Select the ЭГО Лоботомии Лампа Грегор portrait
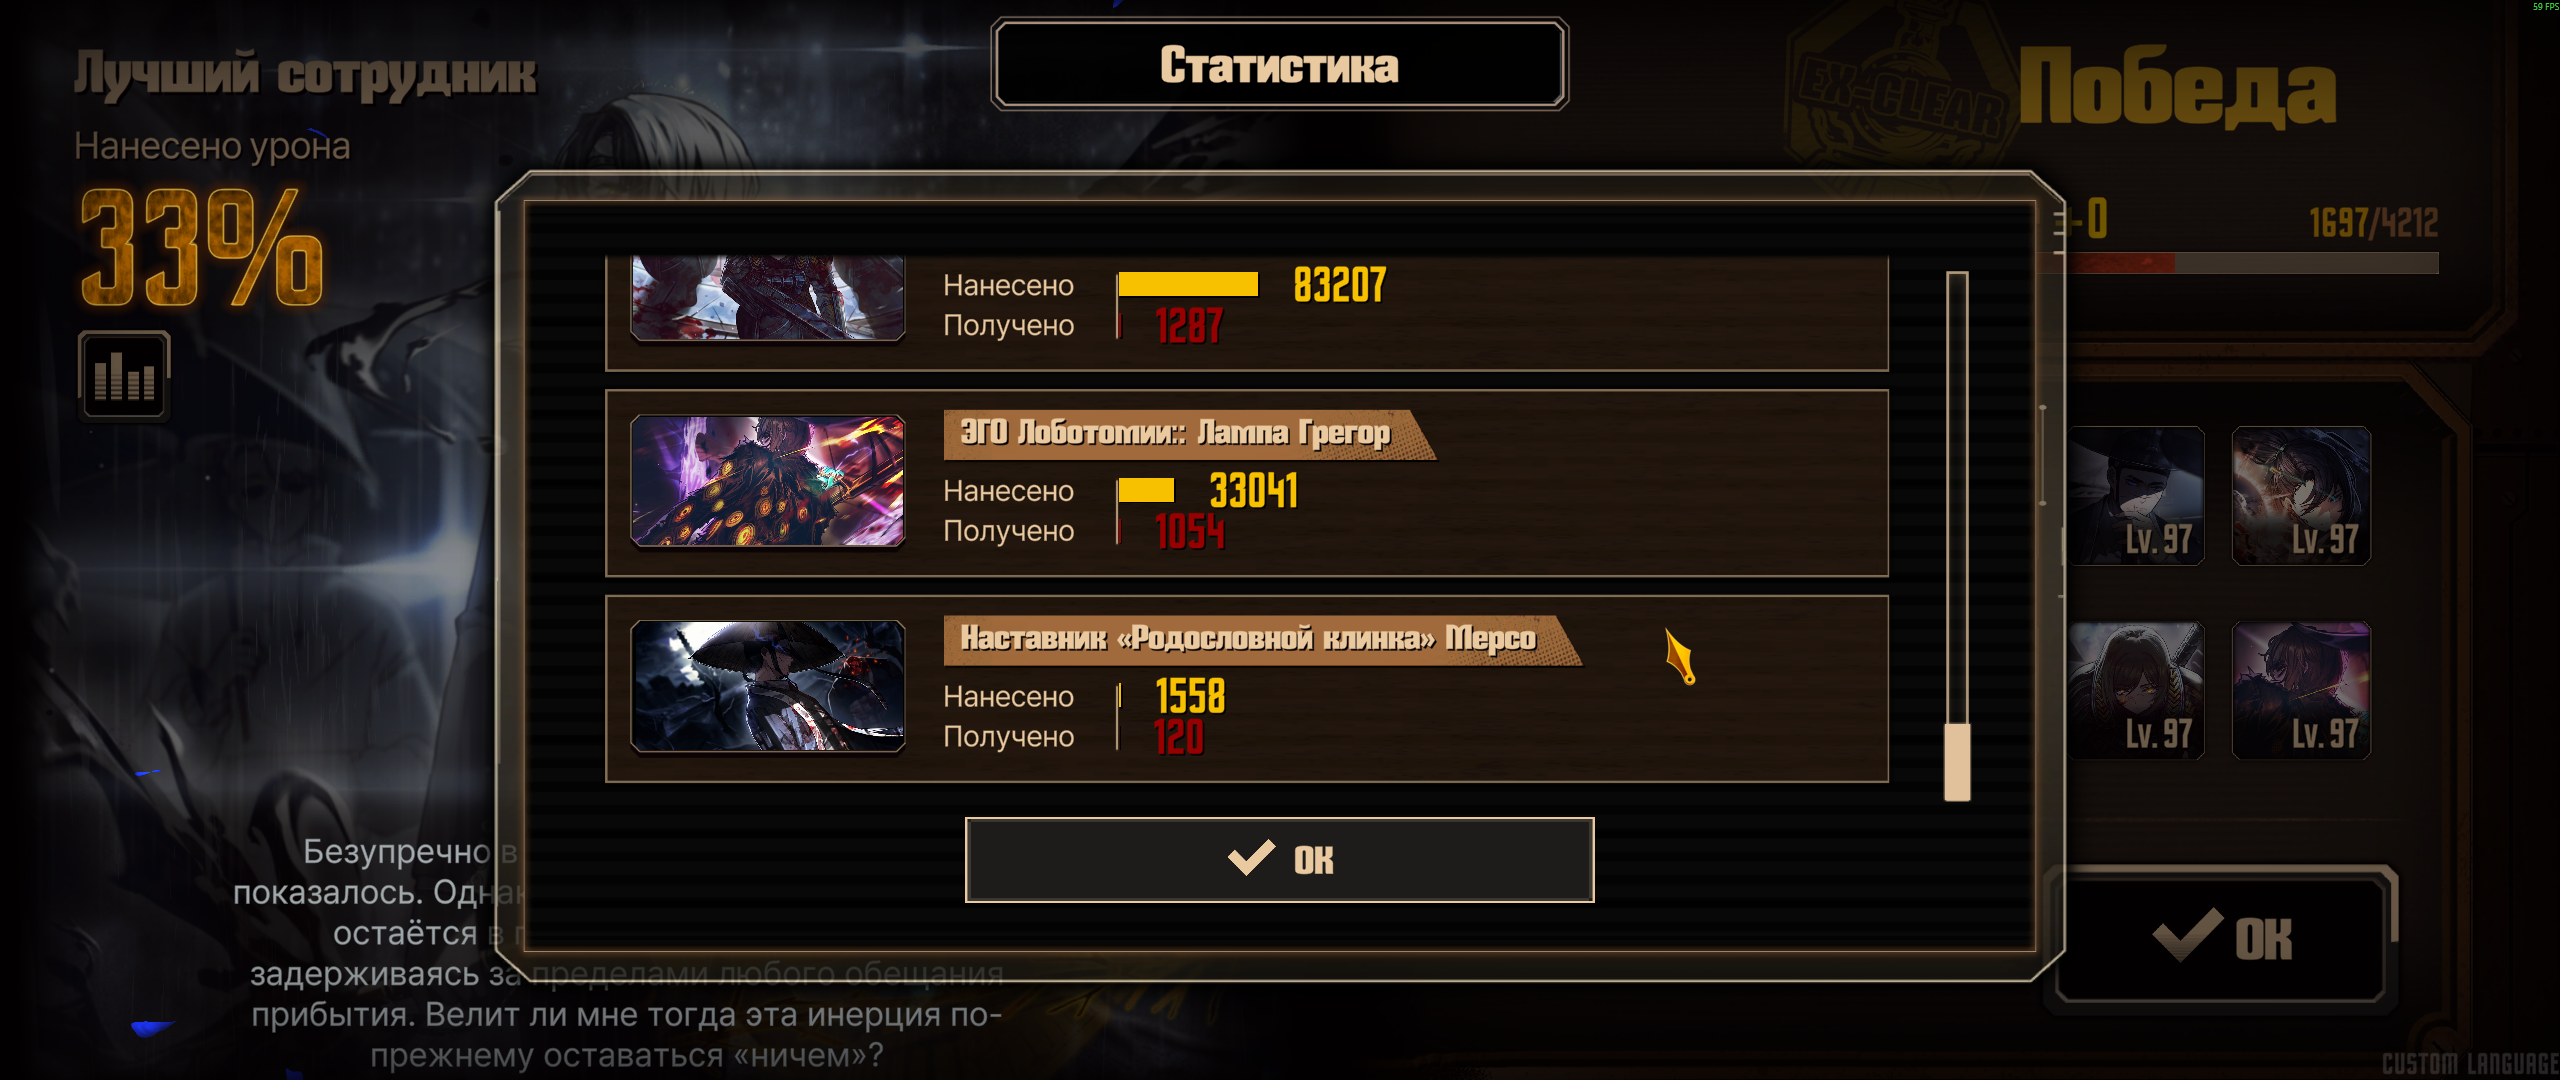The width and height of the screenshot is (2560, 1080). tap(768, 481)
